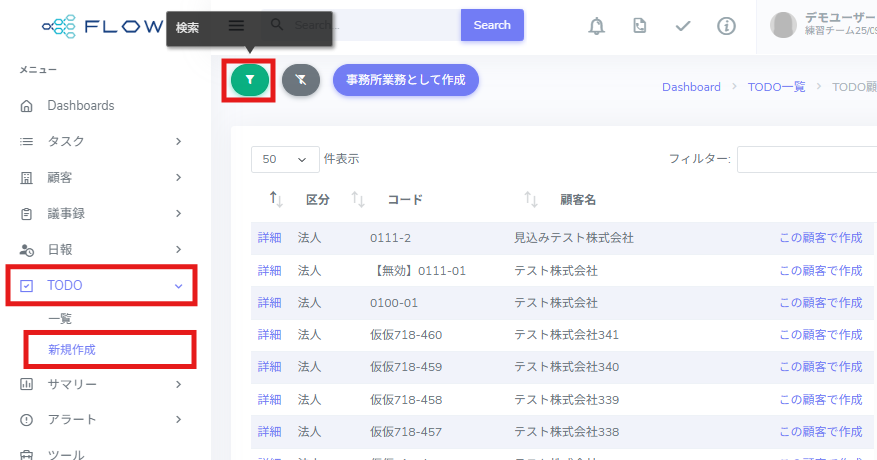Open the notifications bell icon
The width and height of the screenshot is (877, 460).
coord(597,25)
